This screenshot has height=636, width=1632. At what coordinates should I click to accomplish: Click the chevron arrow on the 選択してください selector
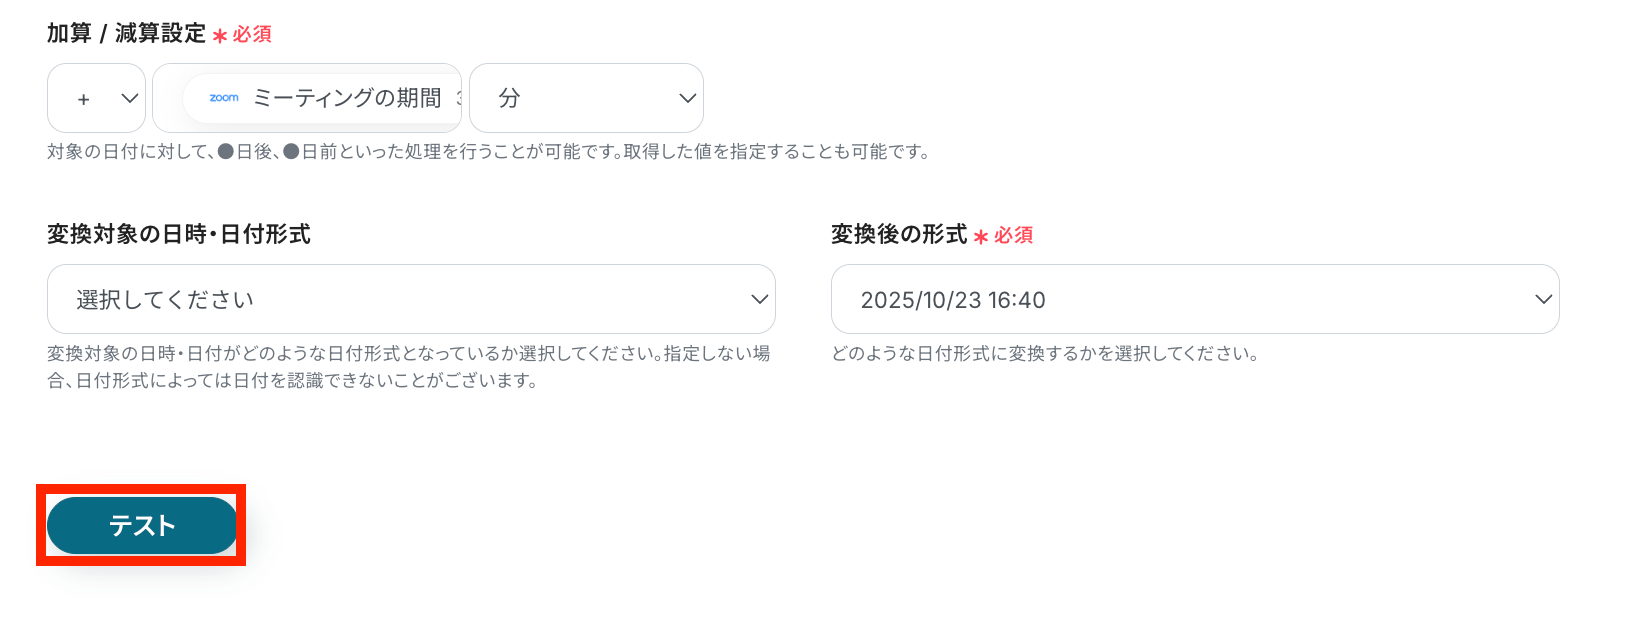tap(759, 299)
